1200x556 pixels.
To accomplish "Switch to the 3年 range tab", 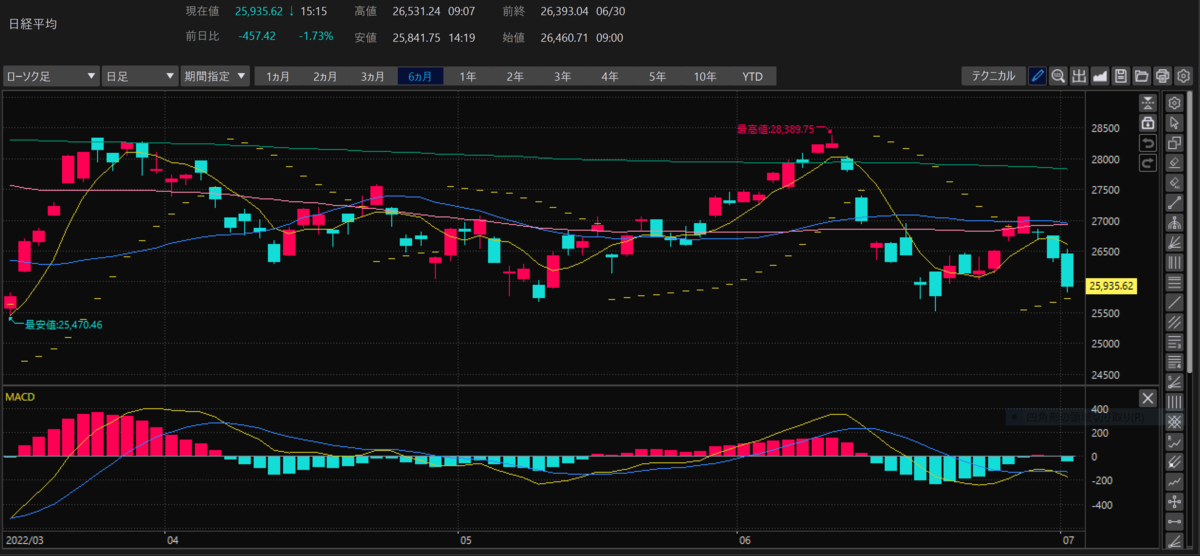I will 562,76.
